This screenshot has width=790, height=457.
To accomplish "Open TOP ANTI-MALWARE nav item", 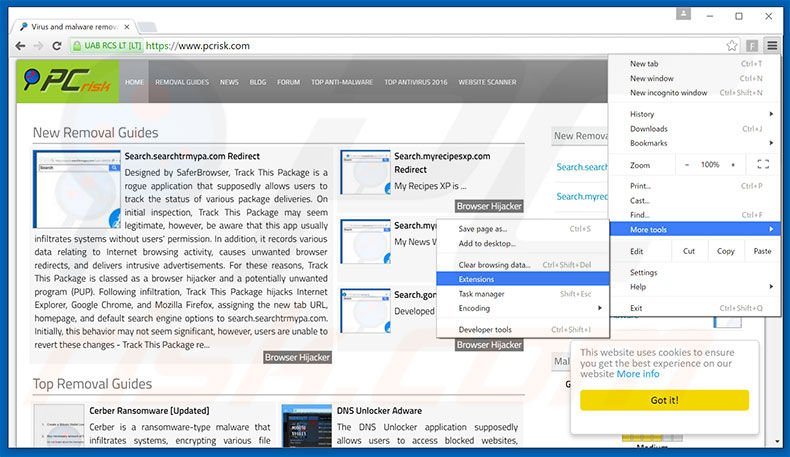I will (x=342, y=82).
